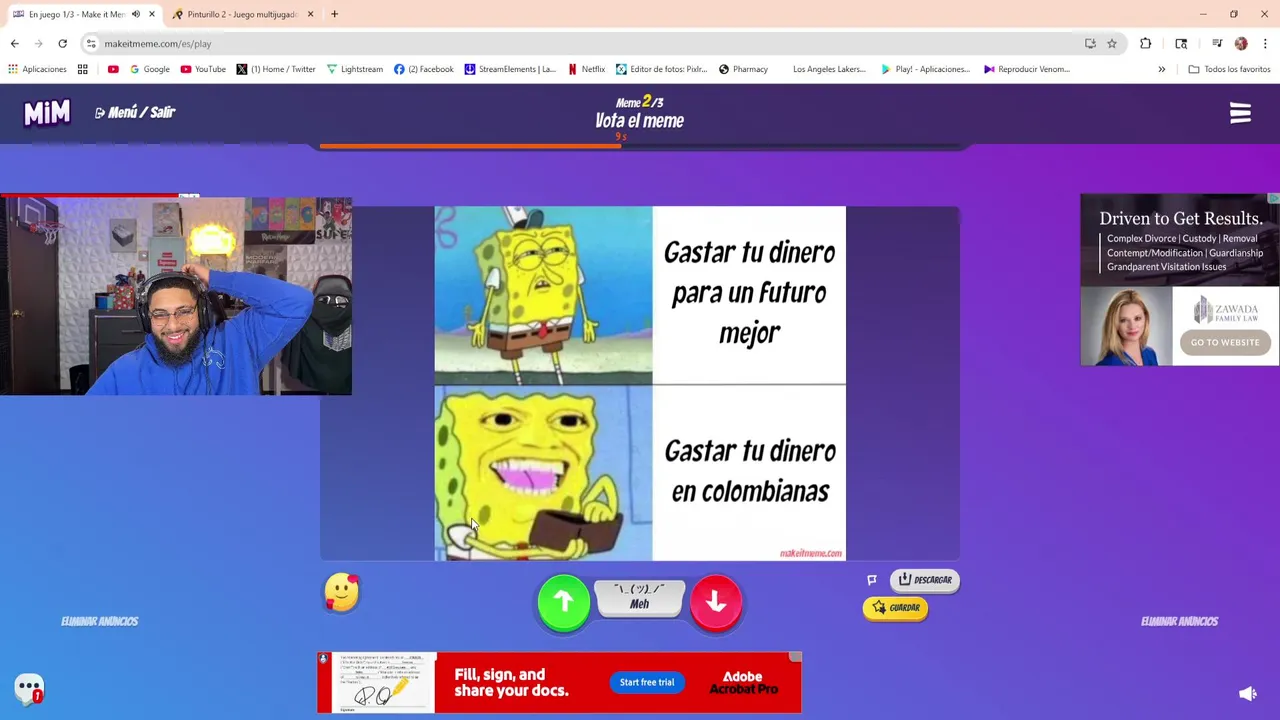Click the vote countdown progress bar
Image resolution: width=1280 pixels, height=720 pixels.
click(640, 146)
